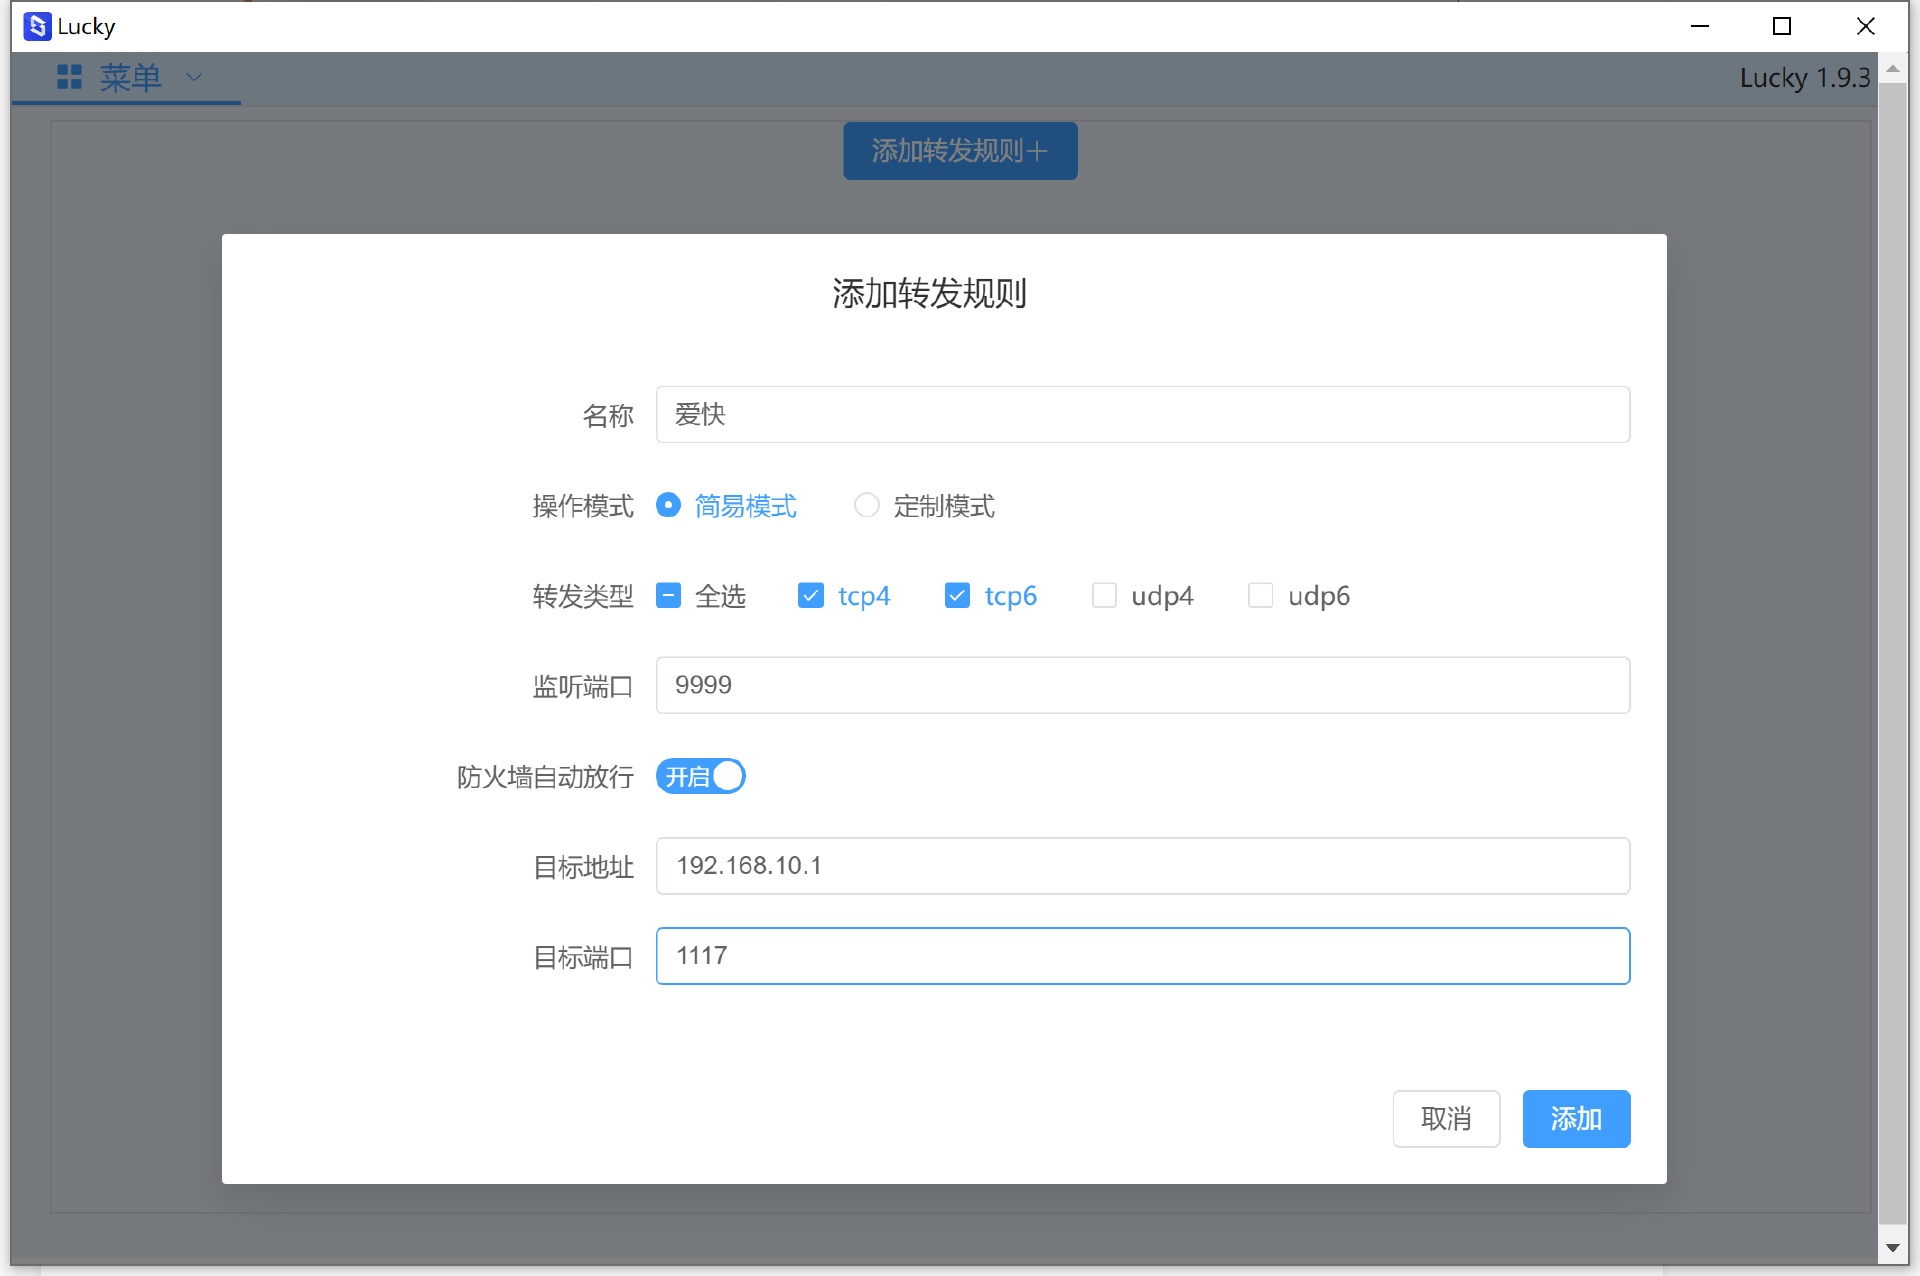Click the menu grid icon
Image resolution: width=1920 pixels, height=1276 pixels.
(69, 77)
